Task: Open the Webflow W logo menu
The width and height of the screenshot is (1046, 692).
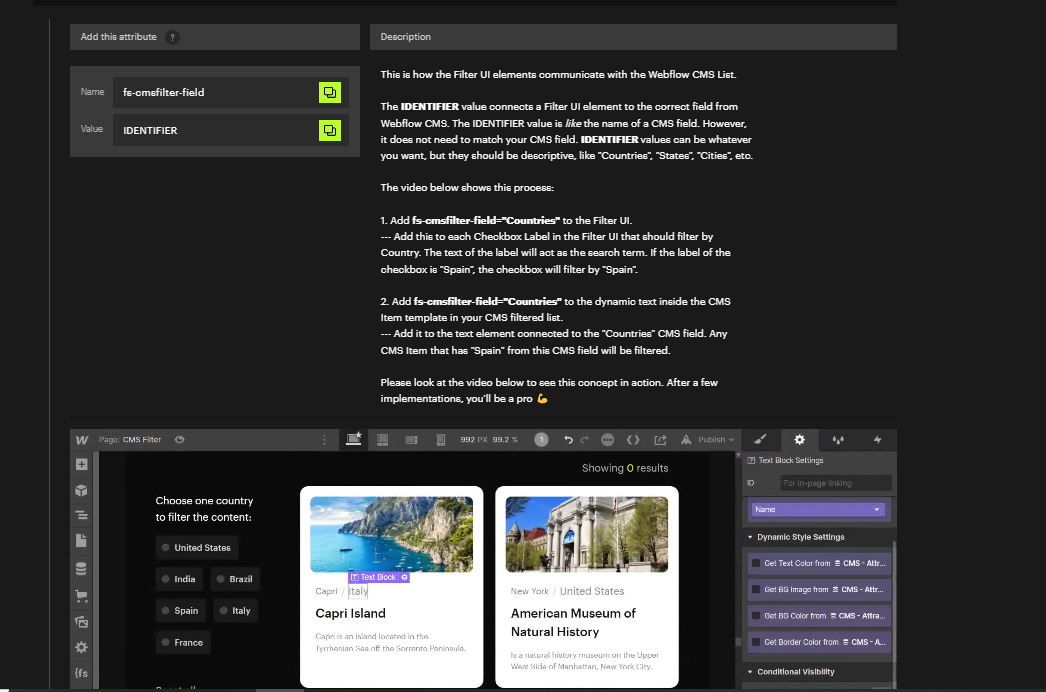Action: coord(82,440)
